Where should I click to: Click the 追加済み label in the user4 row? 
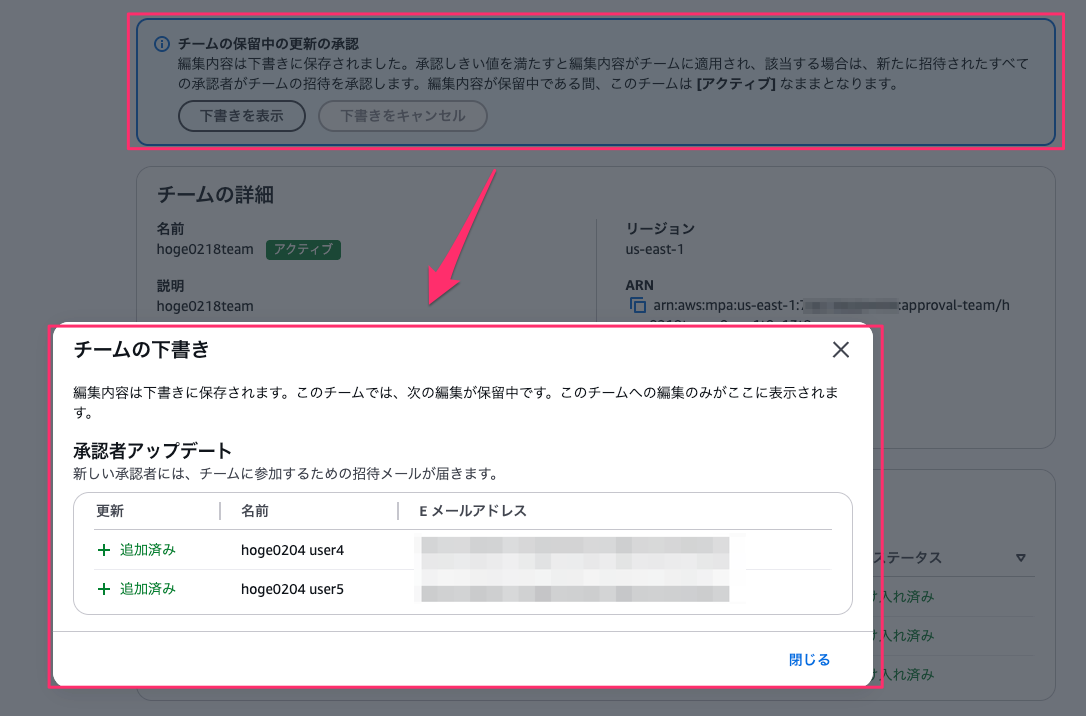[x=147, y=550]
